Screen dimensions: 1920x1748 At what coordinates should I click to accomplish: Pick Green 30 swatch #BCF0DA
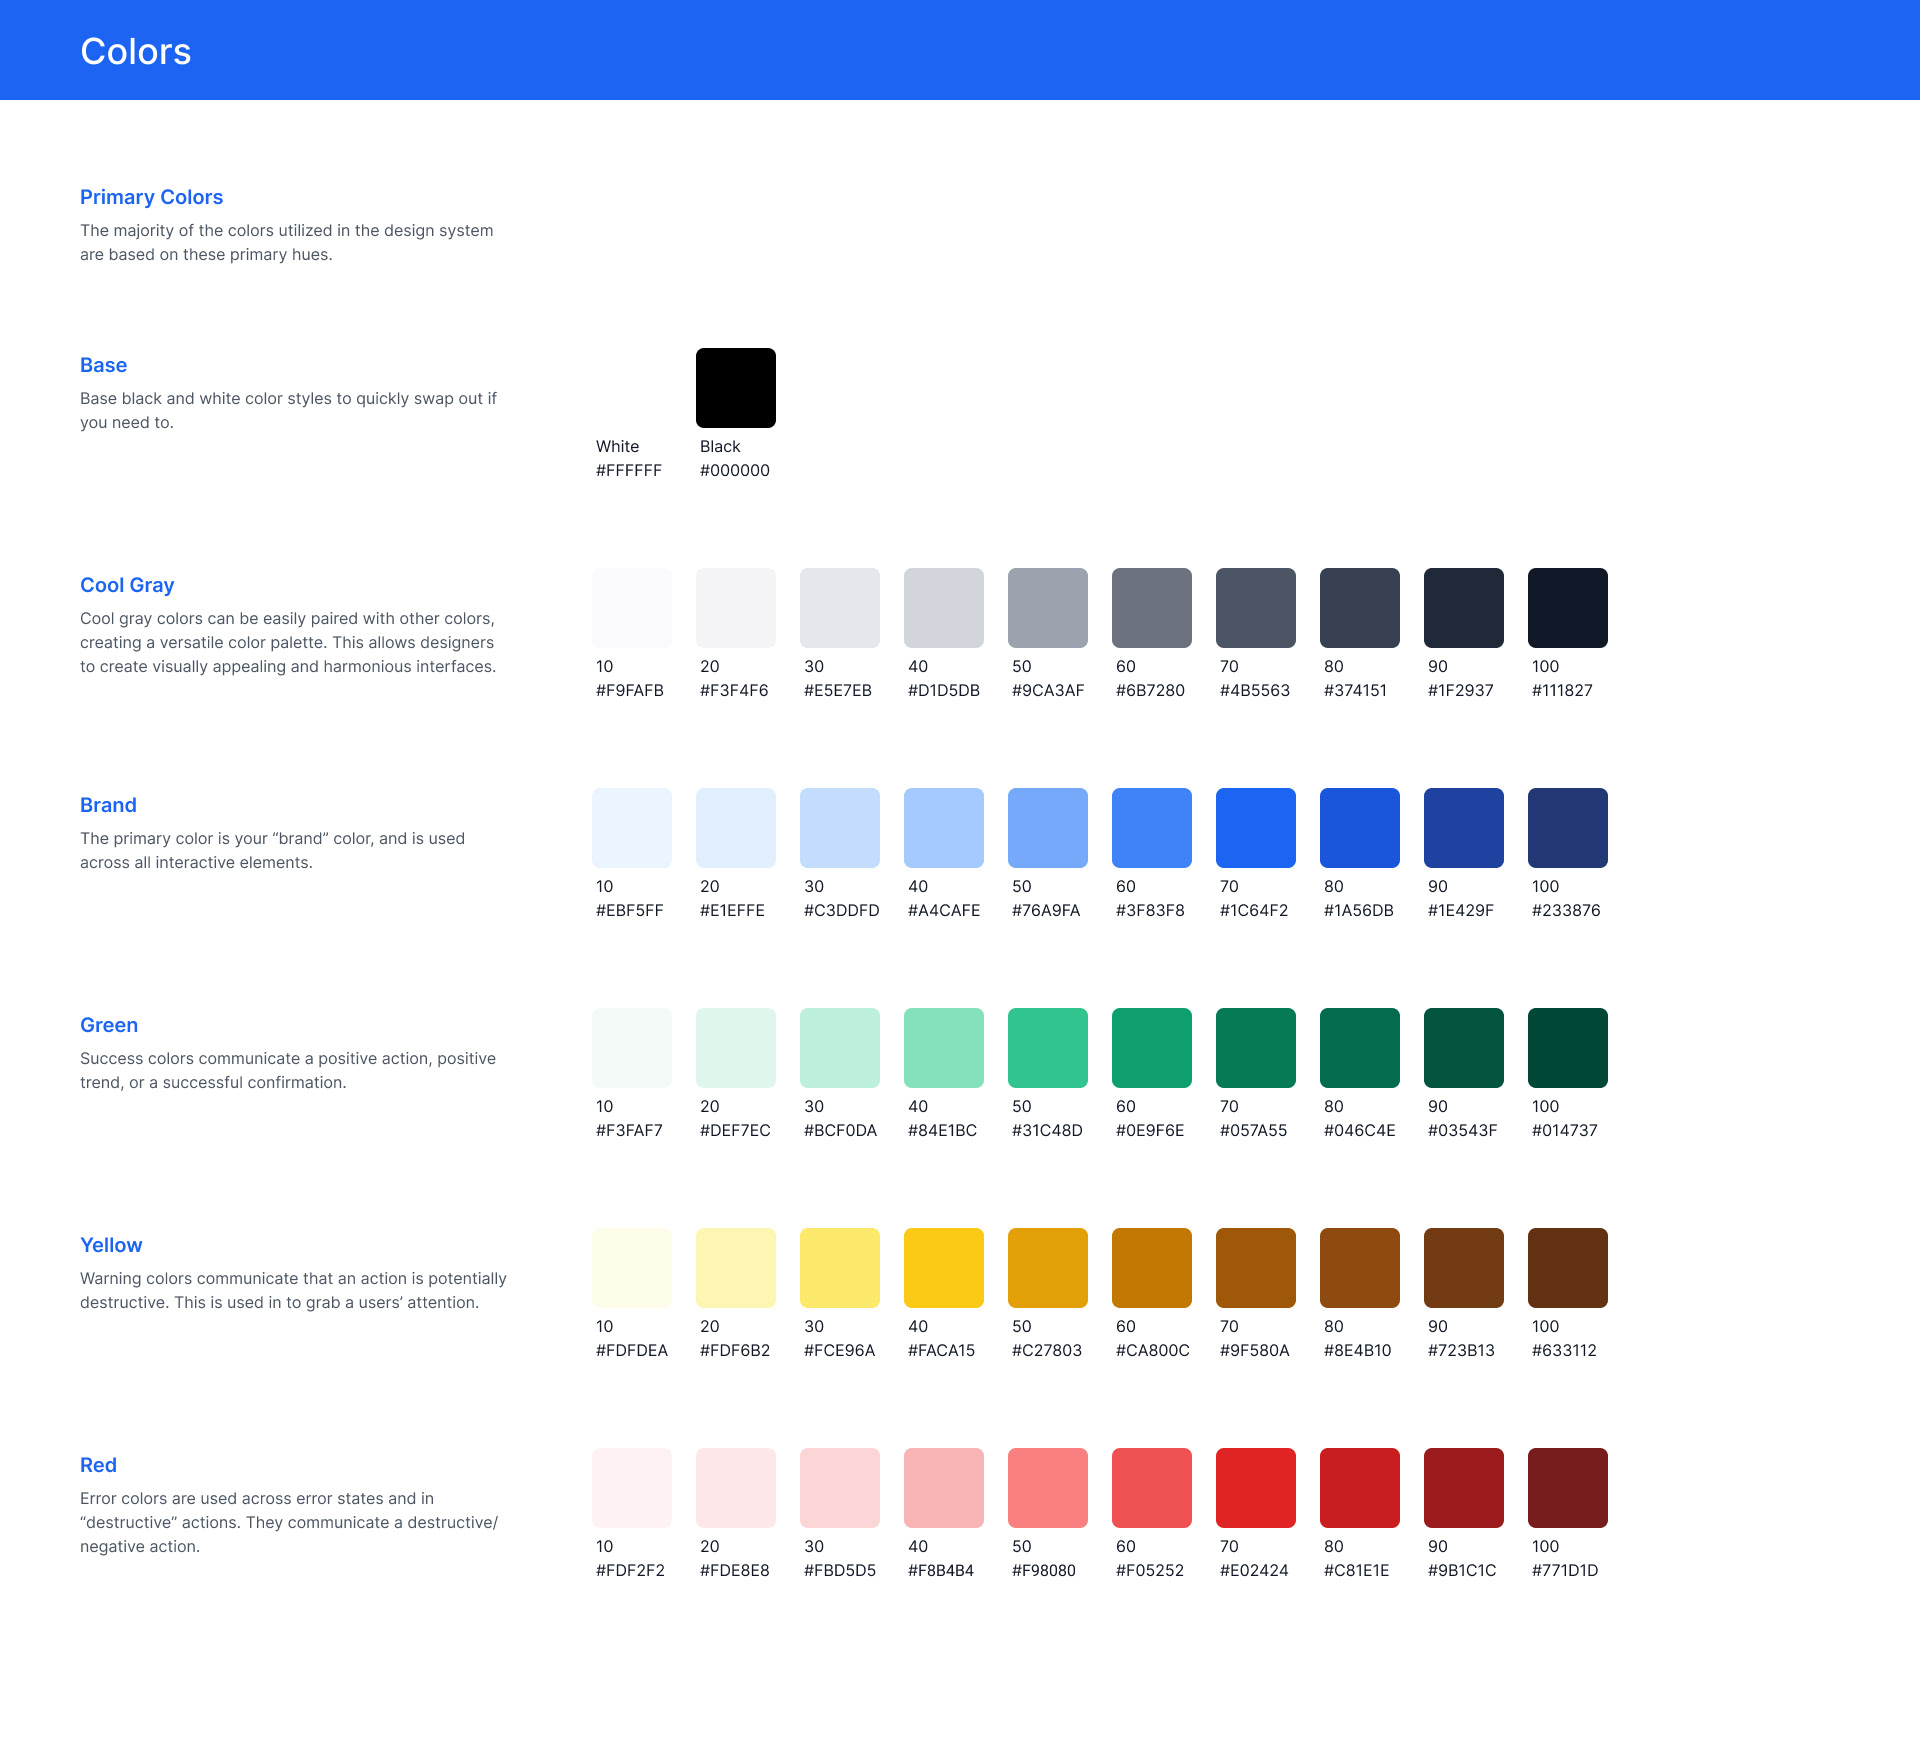839,1048
